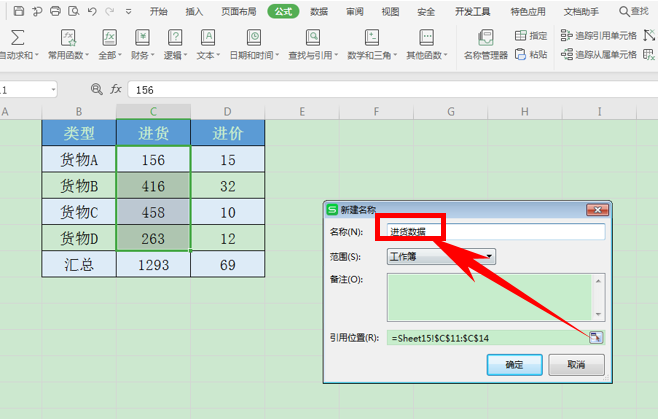Click the 引用位置 reference field
Image resolution: width=658 pixels, height=419 pixels.
click(488, 338)
